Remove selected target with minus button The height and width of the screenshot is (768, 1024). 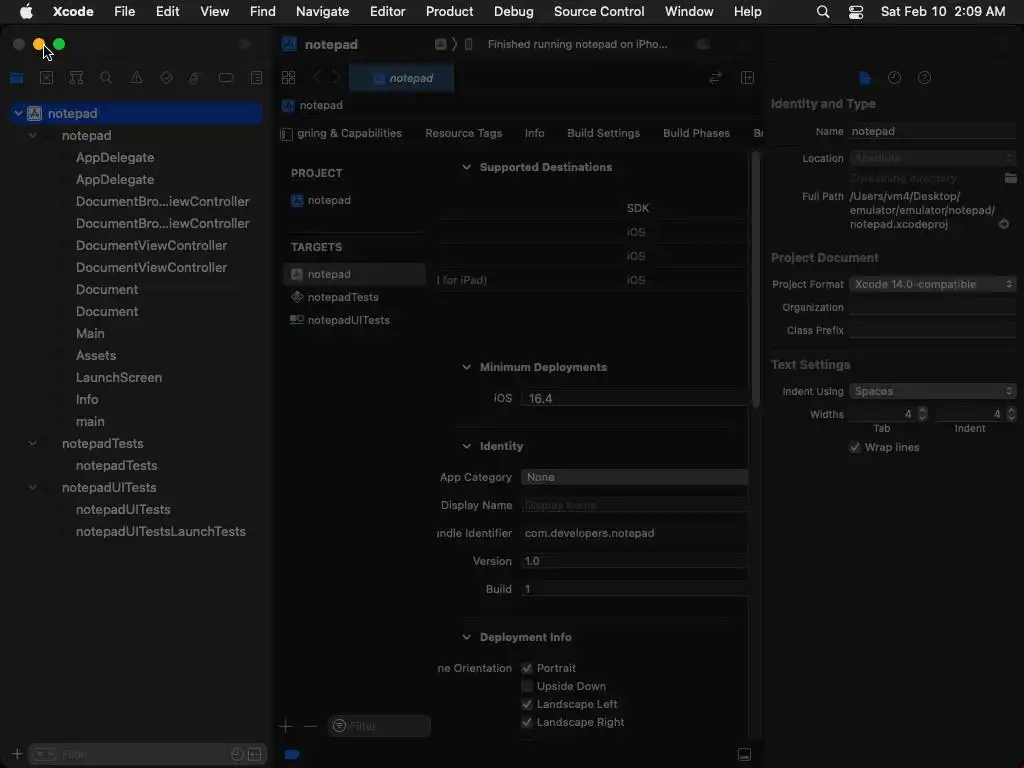click(310, 726)
